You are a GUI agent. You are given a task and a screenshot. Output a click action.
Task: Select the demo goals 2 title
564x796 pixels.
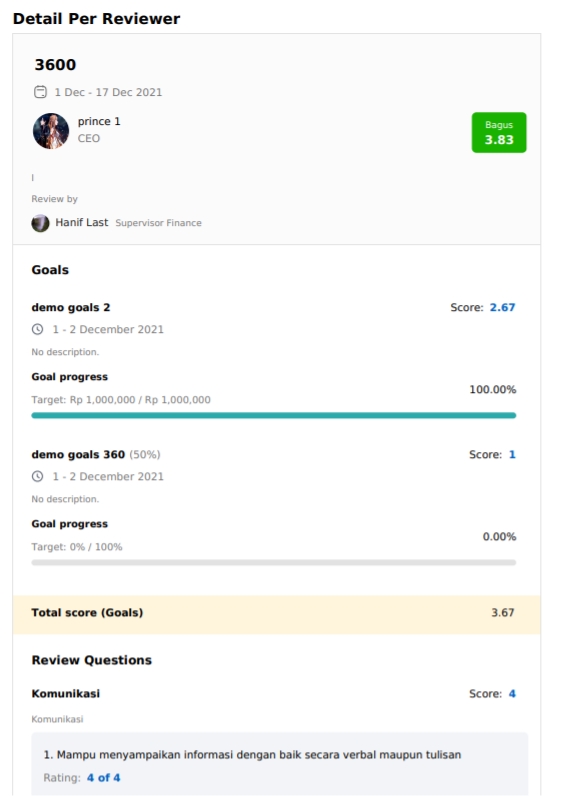pos(71,307)
